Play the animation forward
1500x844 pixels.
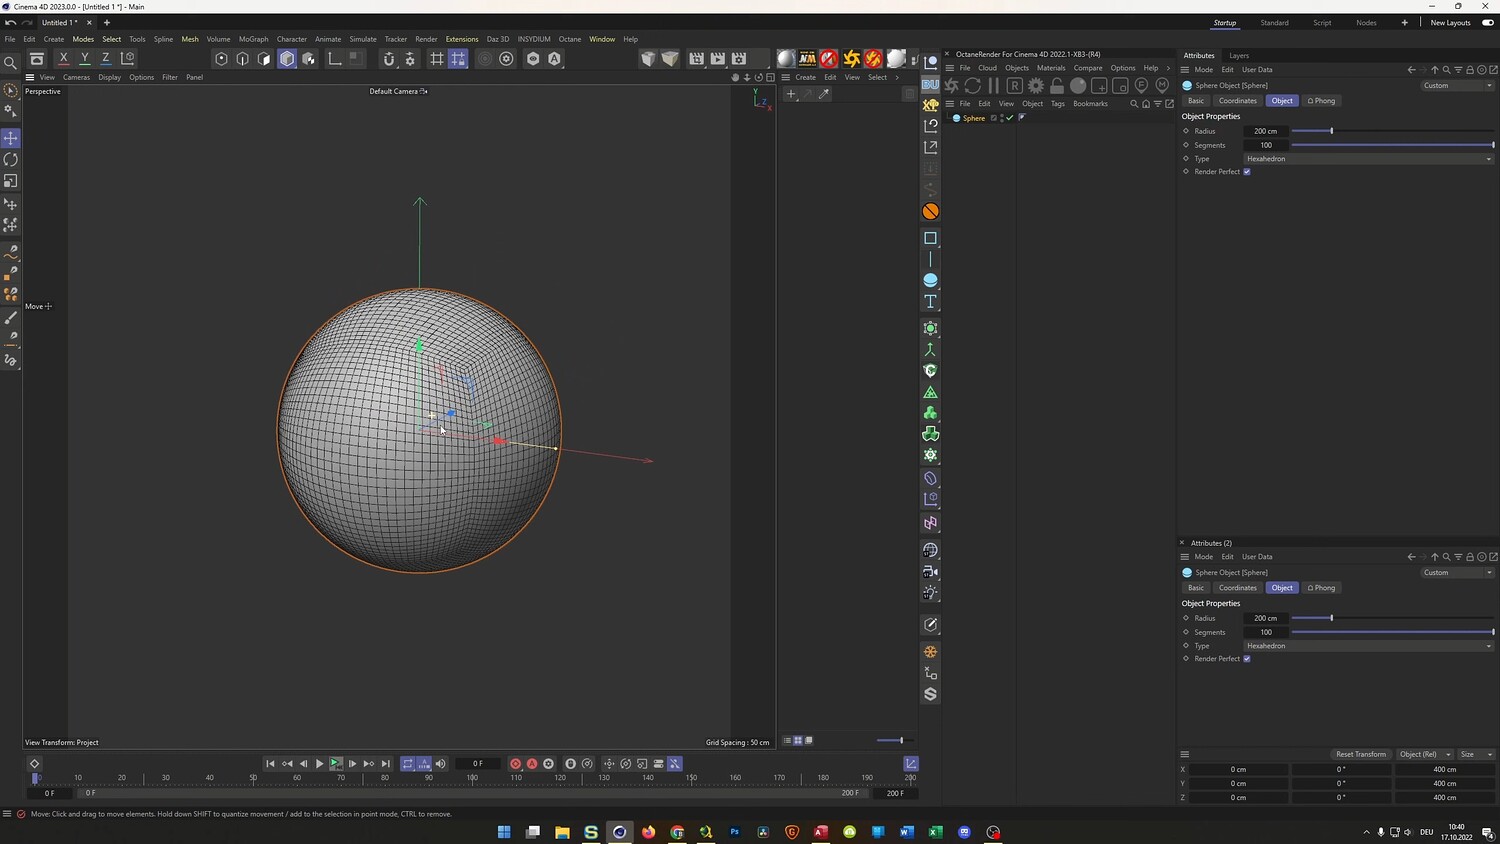coord(320,764)
